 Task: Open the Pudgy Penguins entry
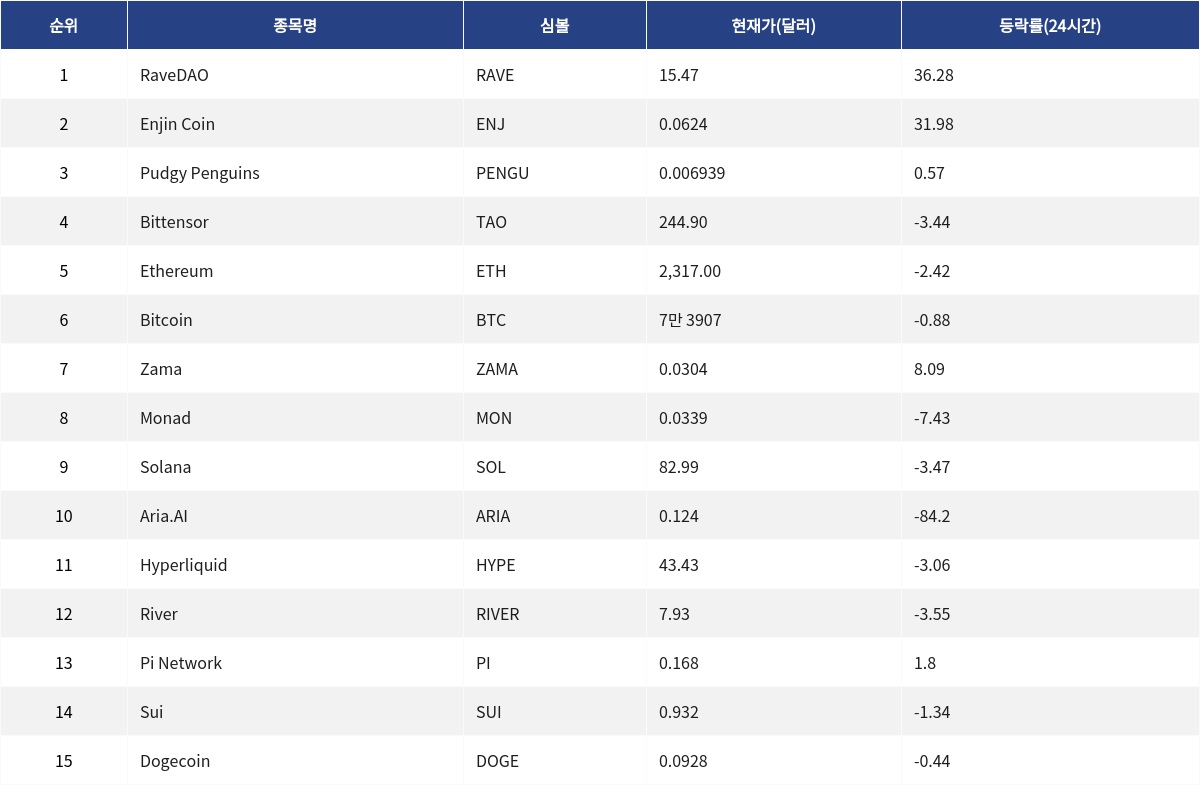[x=199, y=173]
